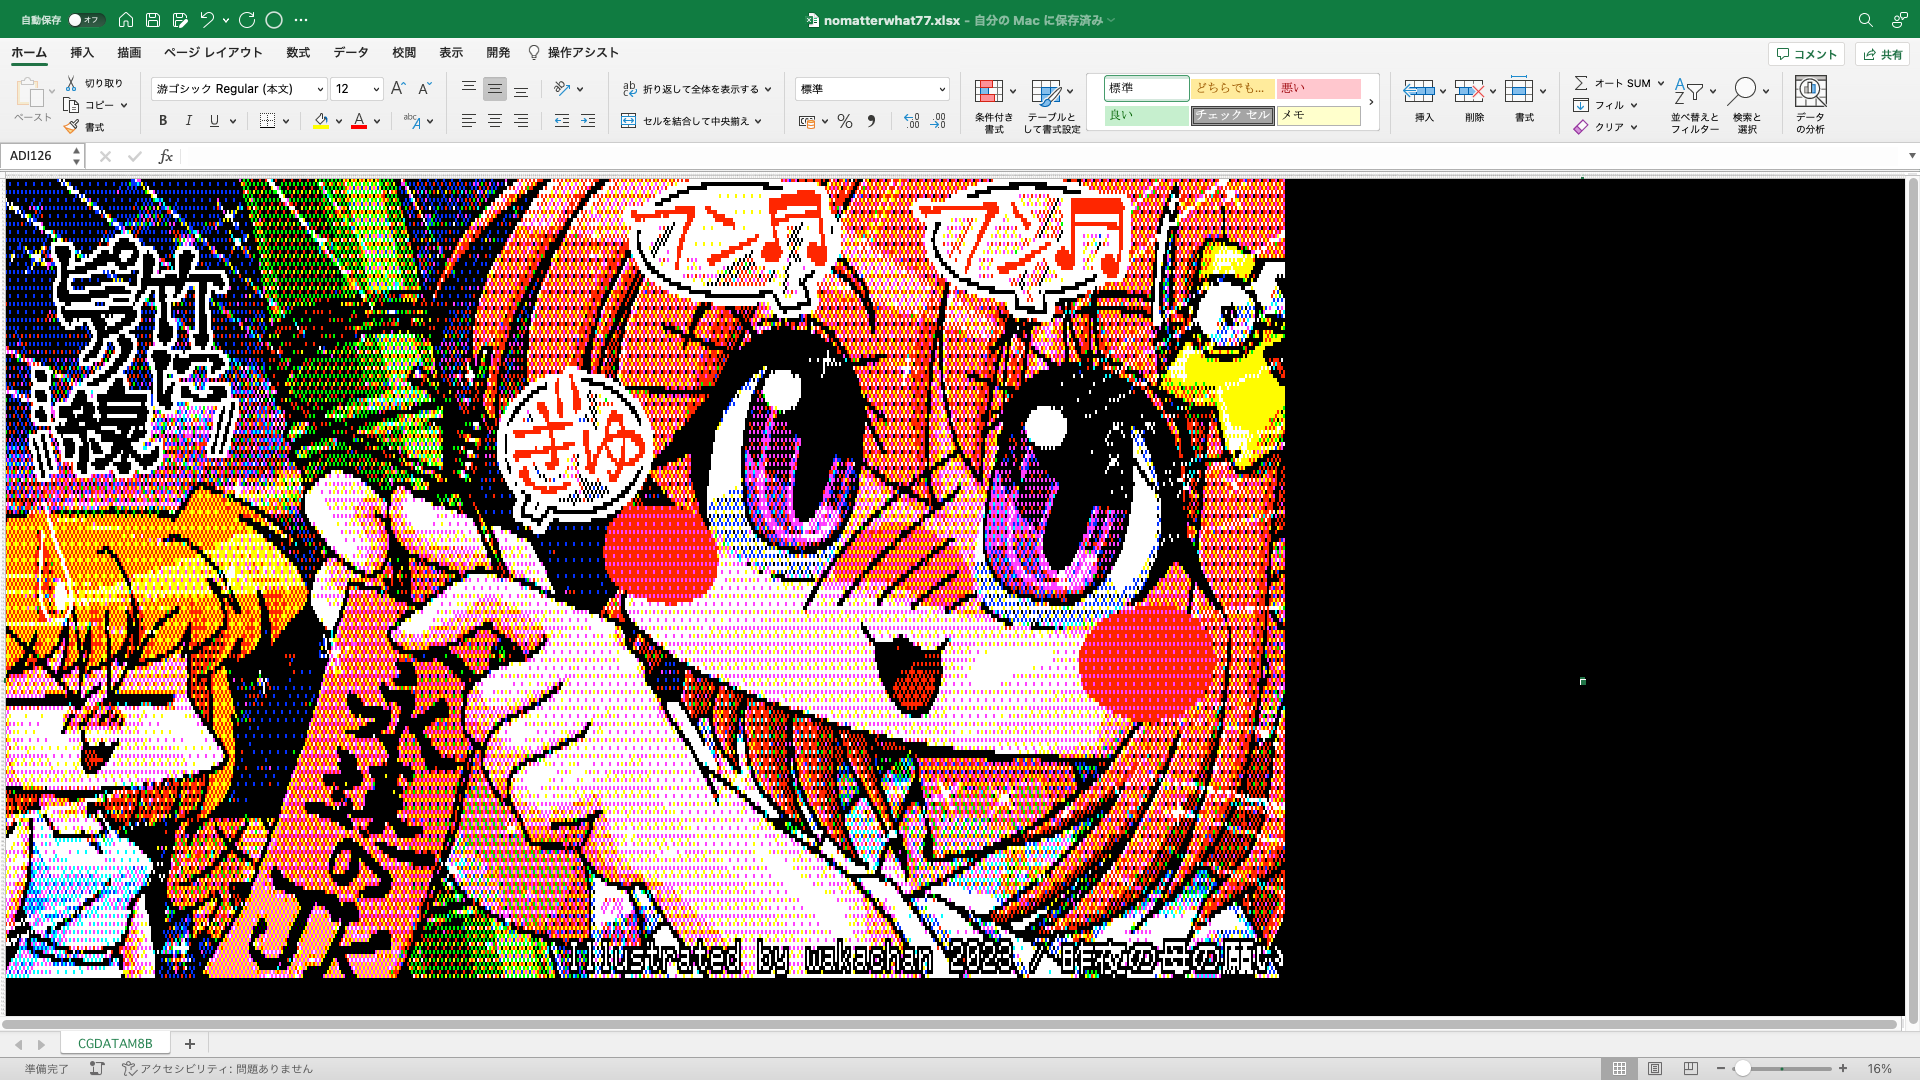Viewport: 1920px width, 1080px height.
Task: Open the Review tab
Action: (404, 52)
